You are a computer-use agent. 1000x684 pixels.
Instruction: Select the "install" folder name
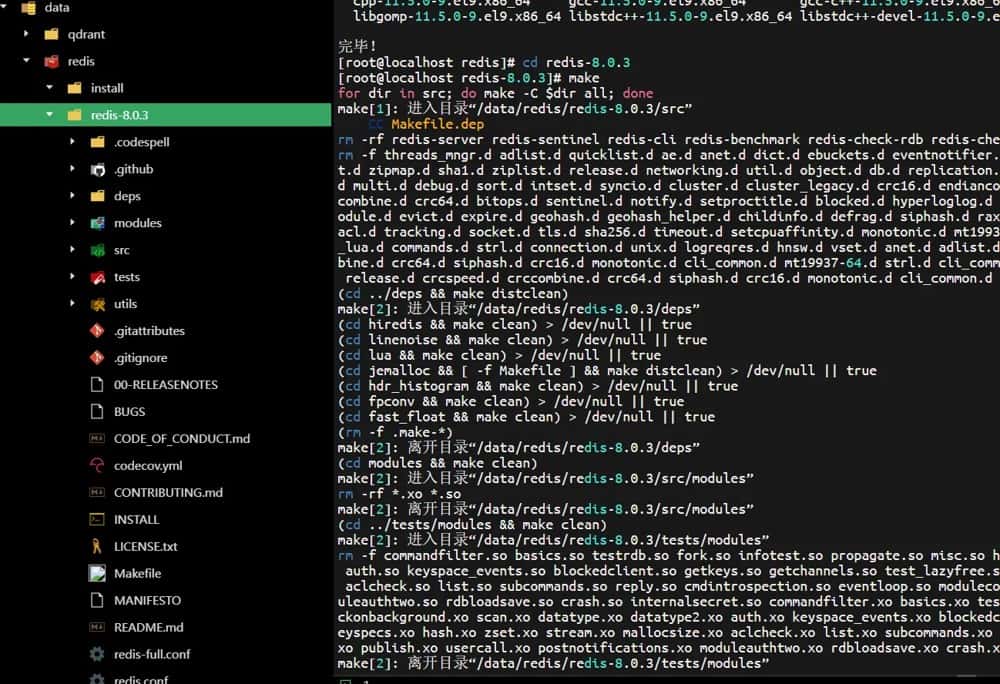[107, 88]
